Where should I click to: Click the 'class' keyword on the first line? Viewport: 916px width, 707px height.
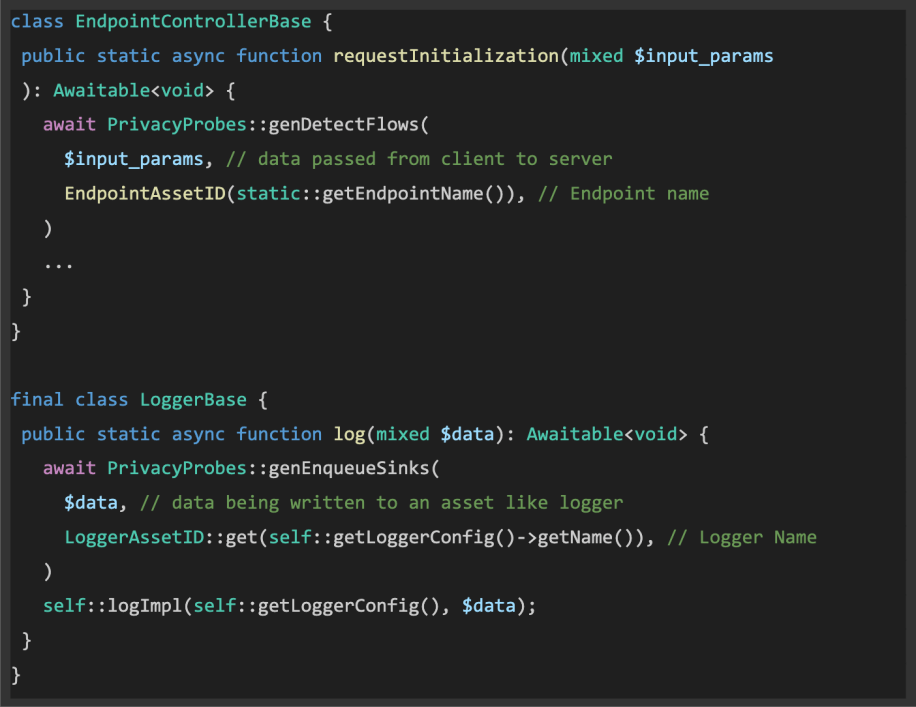click(x=37, y=21)
